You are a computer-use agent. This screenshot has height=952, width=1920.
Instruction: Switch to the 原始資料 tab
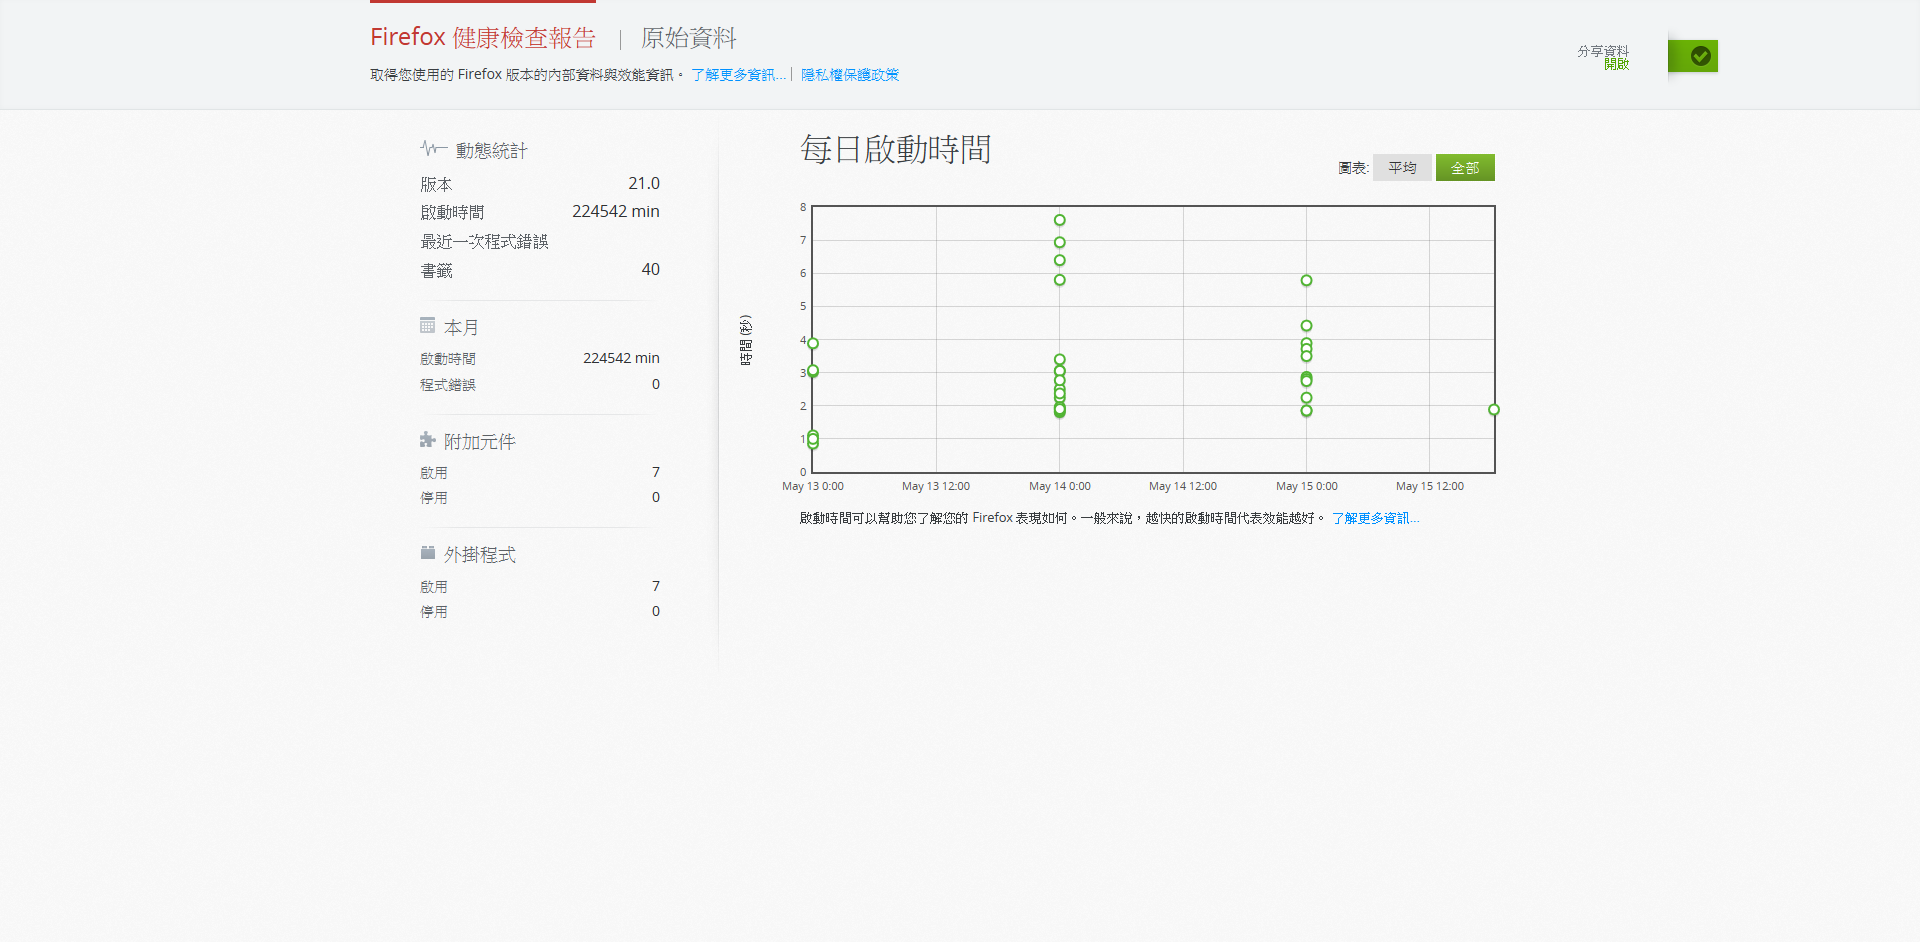[688, 38]
